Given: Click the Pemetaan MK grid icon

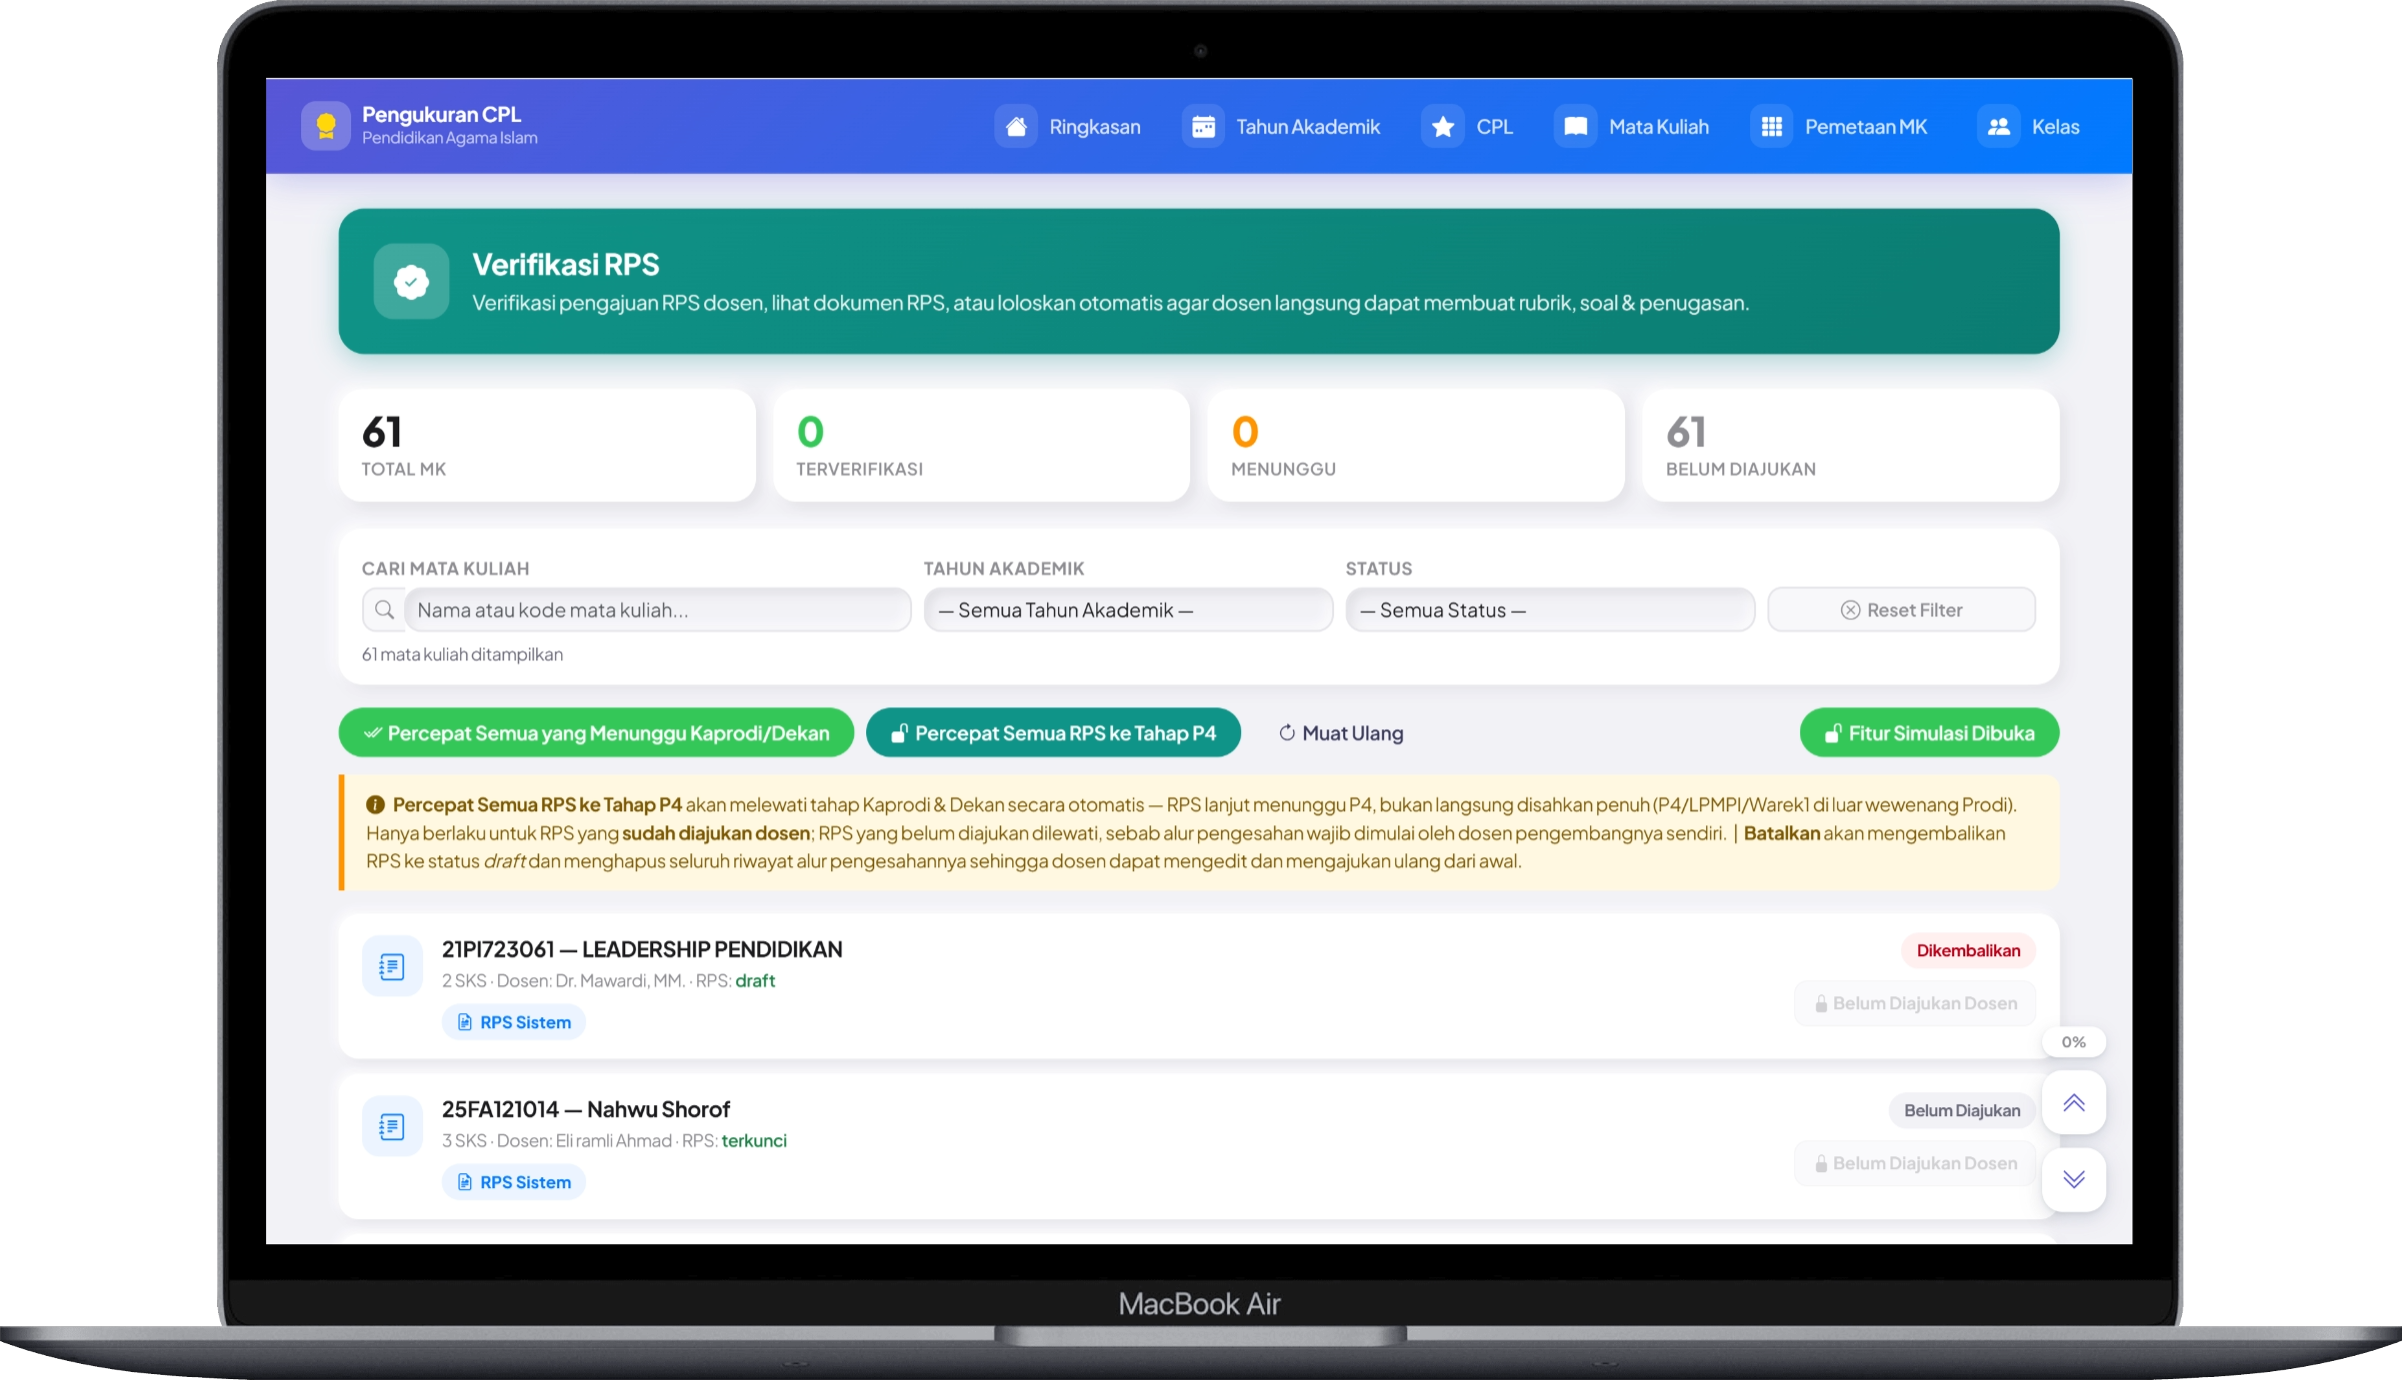Looking at the screenshot, I should pos(1772,127).
